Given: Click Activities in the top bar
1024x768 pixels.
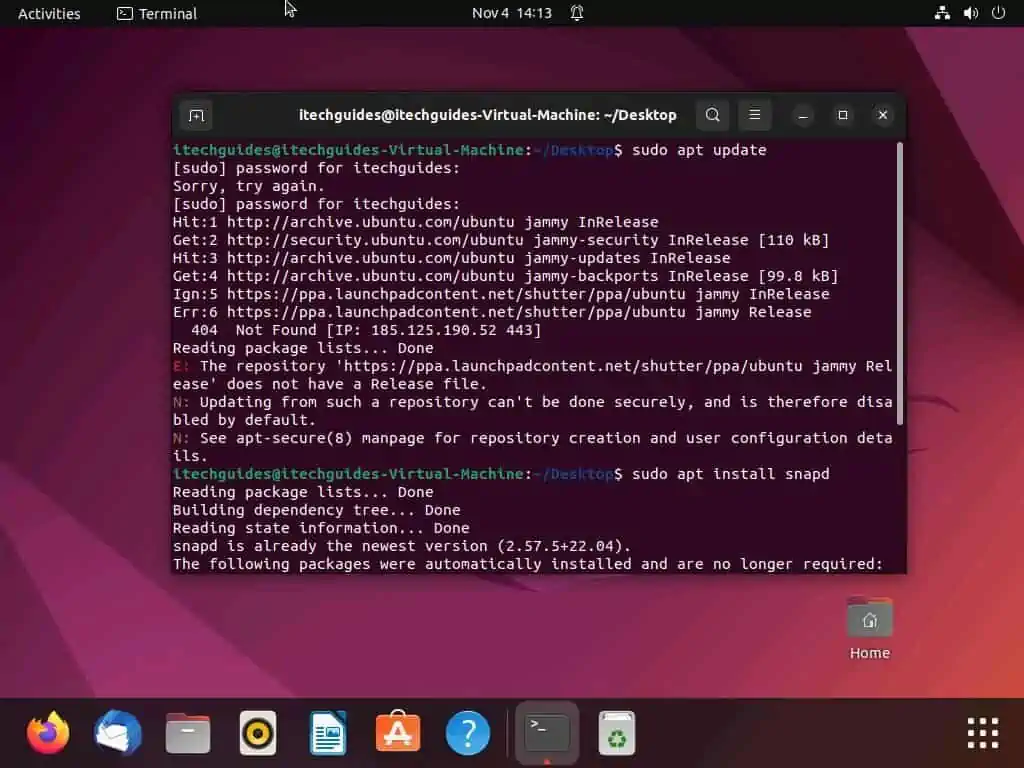Looking at the screenshot, I should click(48, 13).
